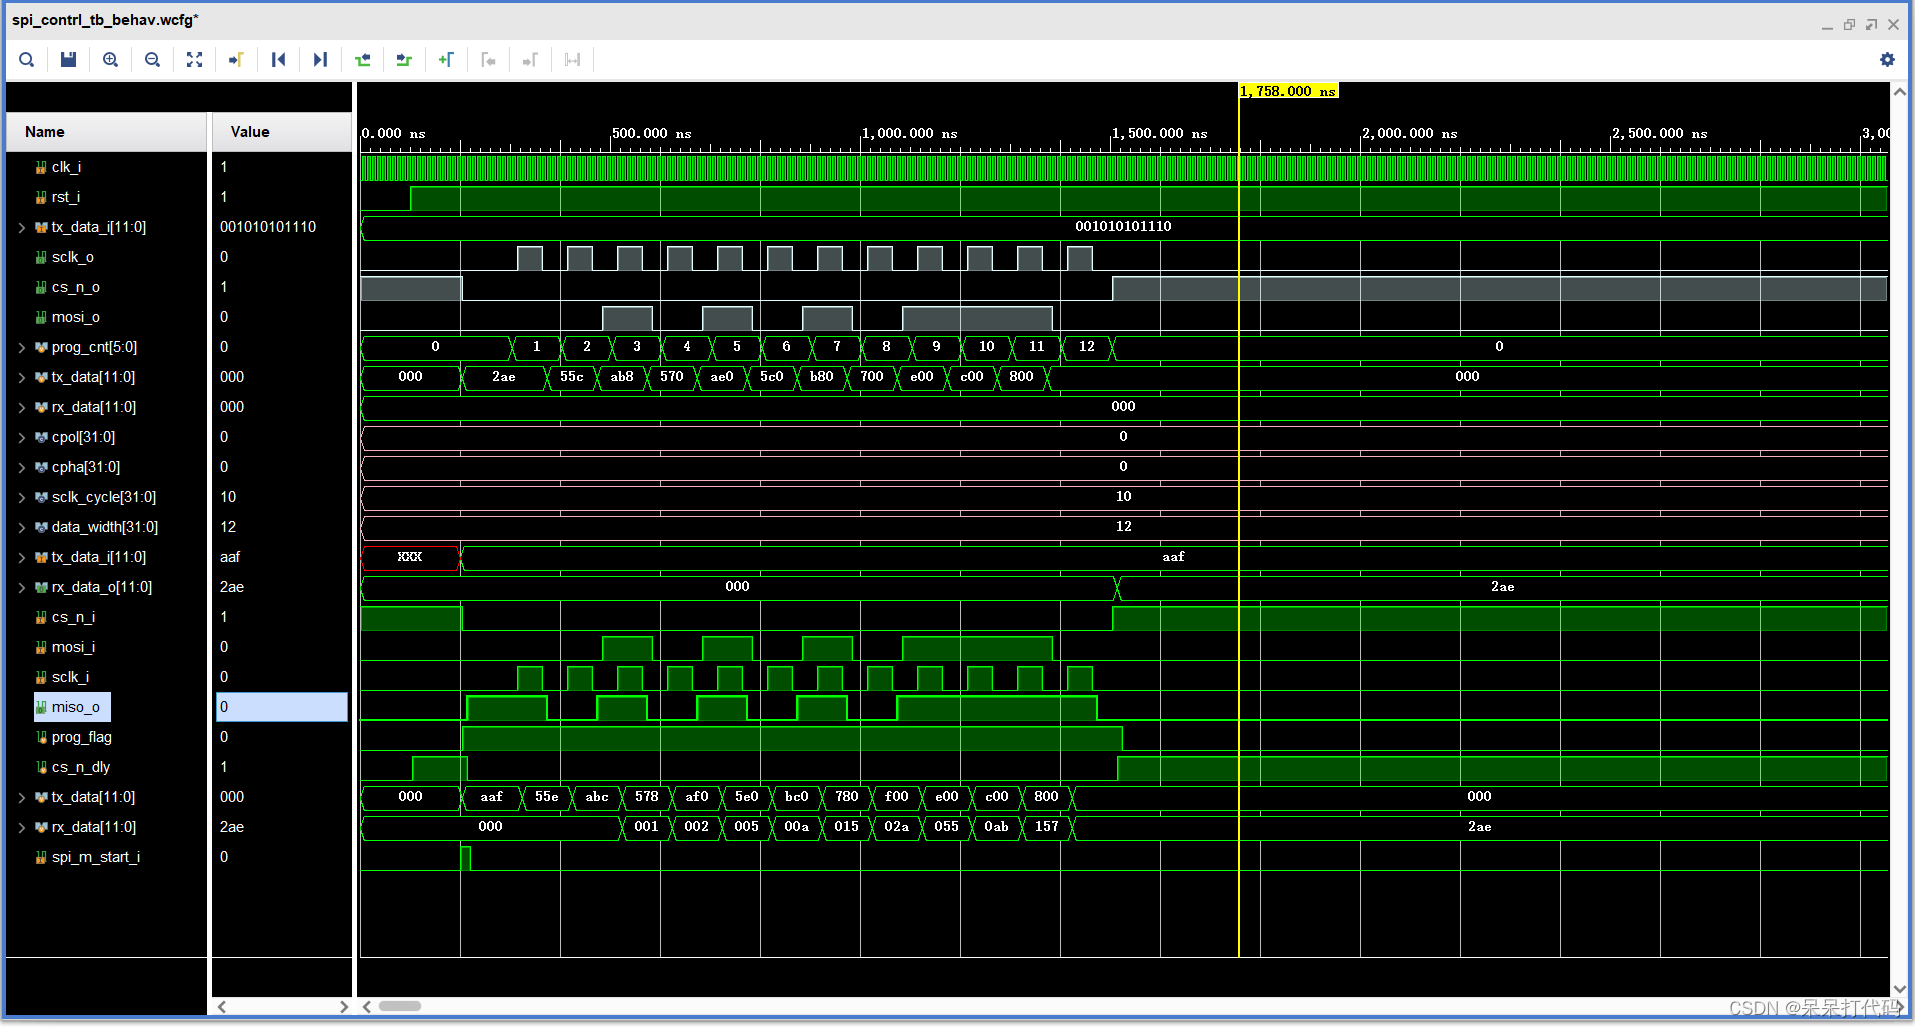Expand the tx_data_i[11:0] bus signal
Screen dimensions: 1915x1027
pyautogui.click(x=21, y=227)
